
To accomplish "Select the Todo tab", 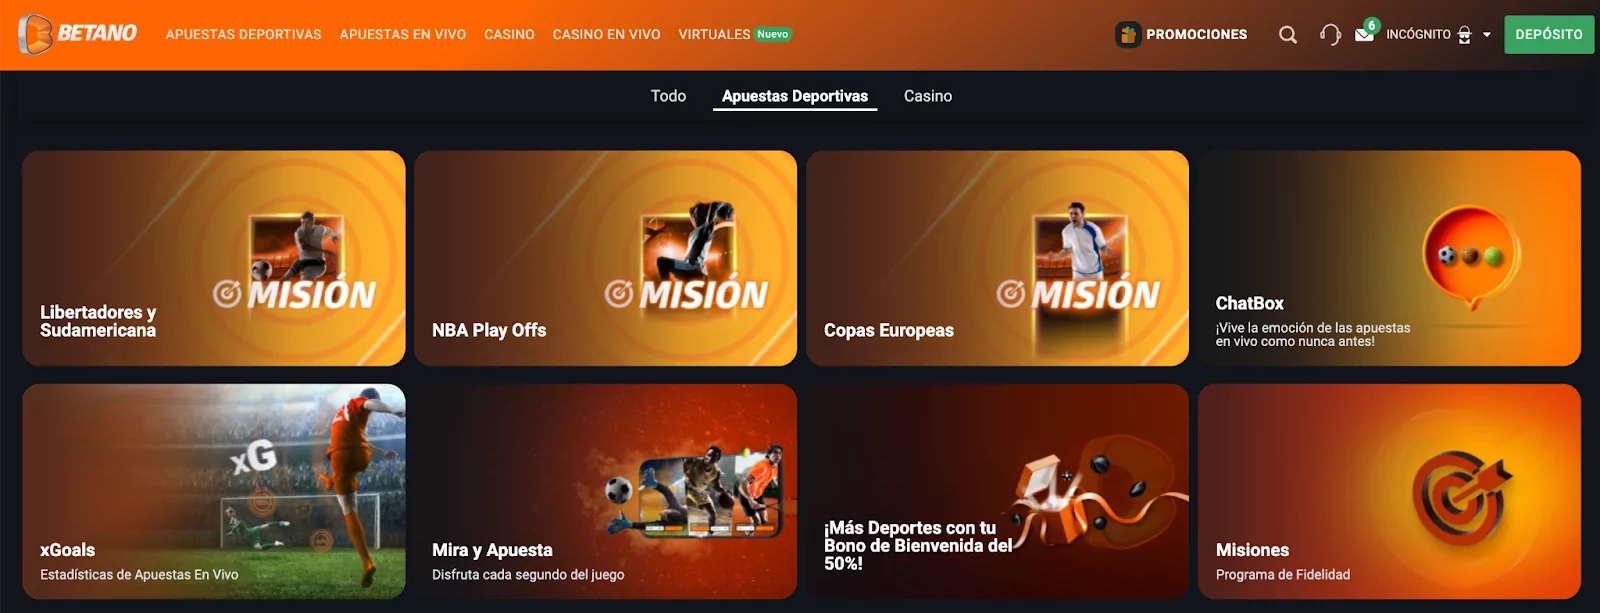I will [668, 96].
